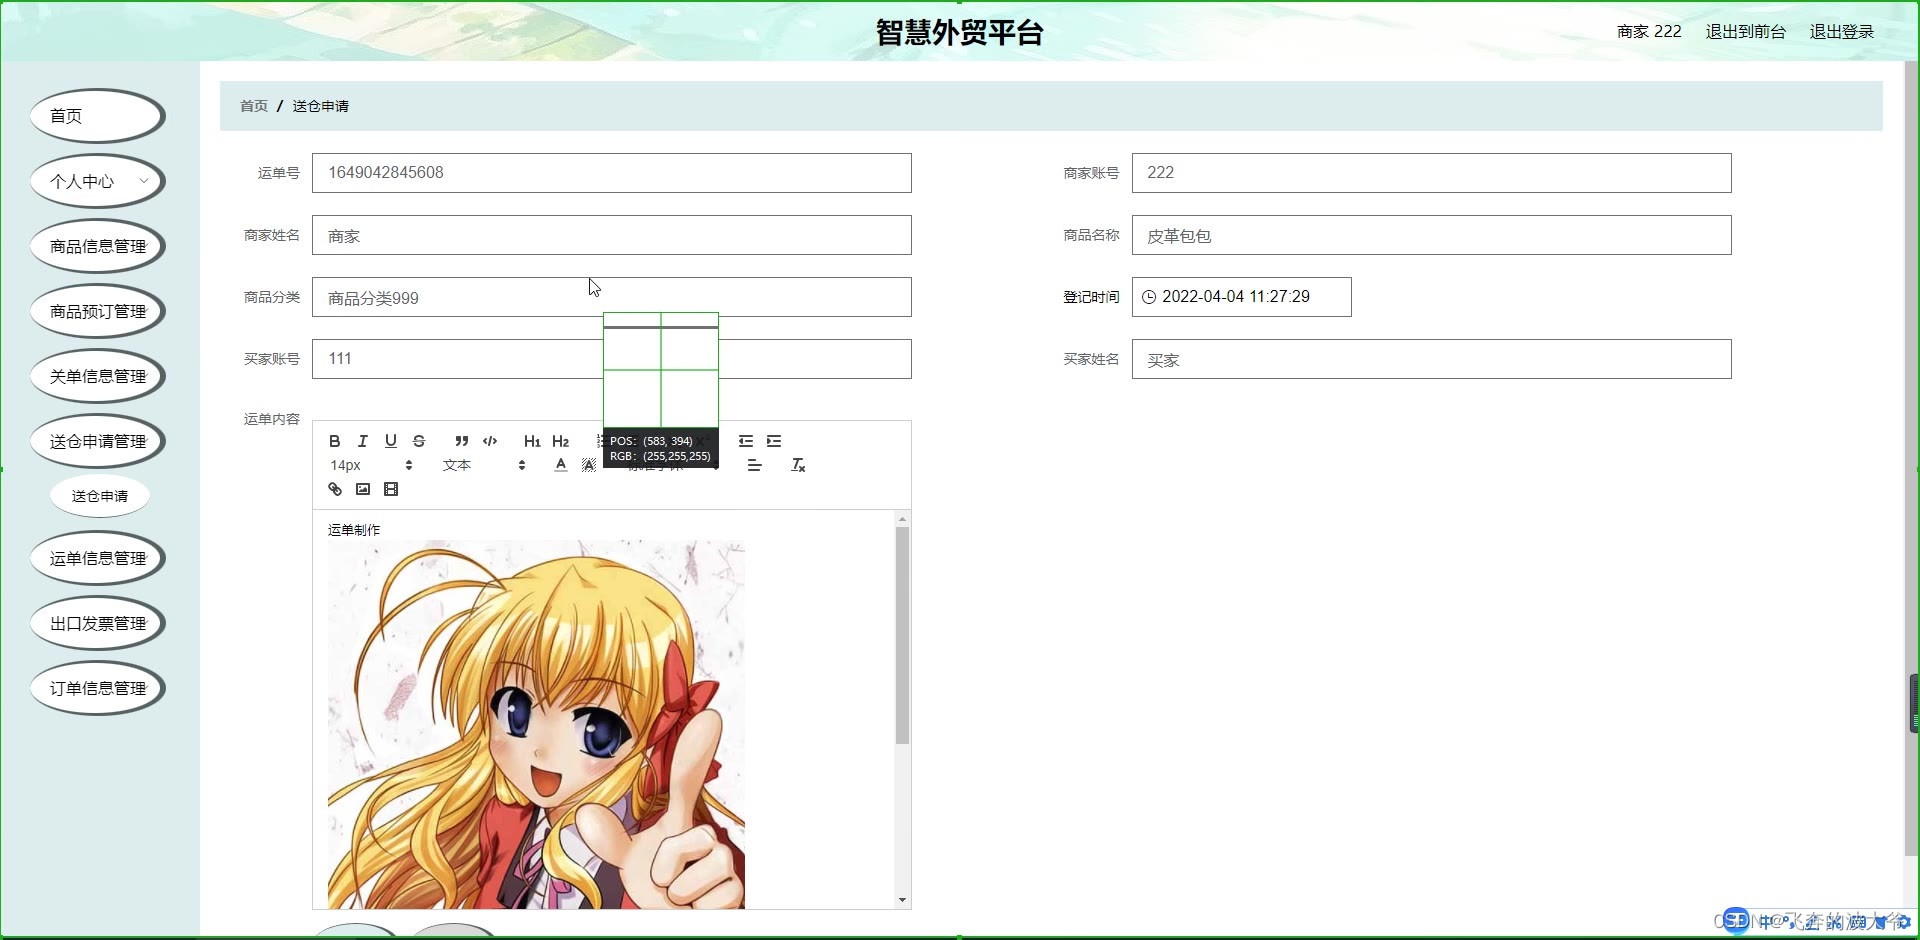Viewport: 1920px width, 940px height.
Task: Click the clock icon in 登记时间
Action: 1149,297
